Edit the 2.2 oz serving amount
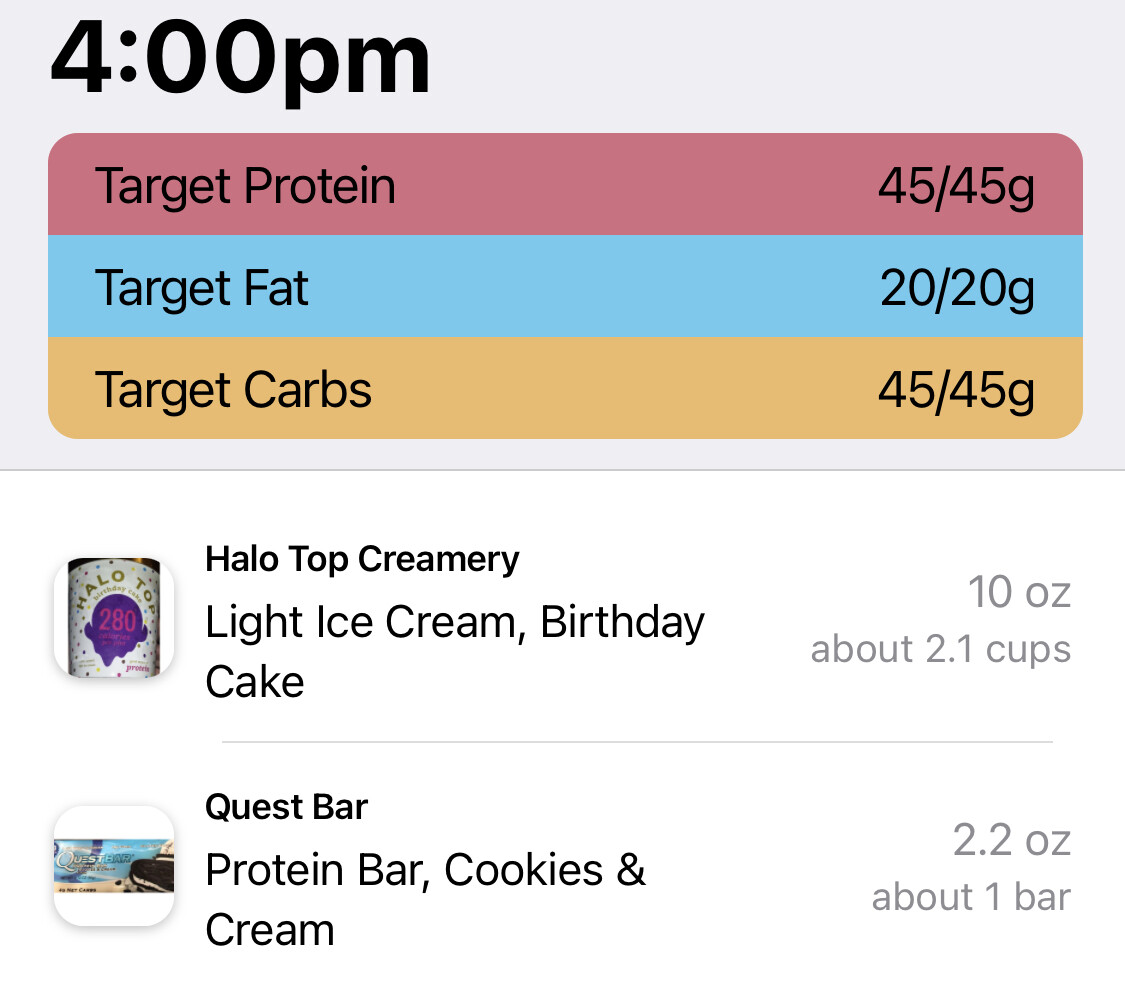Screen dimensions: 1125x990 pyautogui.click(x=1011, y=841)
